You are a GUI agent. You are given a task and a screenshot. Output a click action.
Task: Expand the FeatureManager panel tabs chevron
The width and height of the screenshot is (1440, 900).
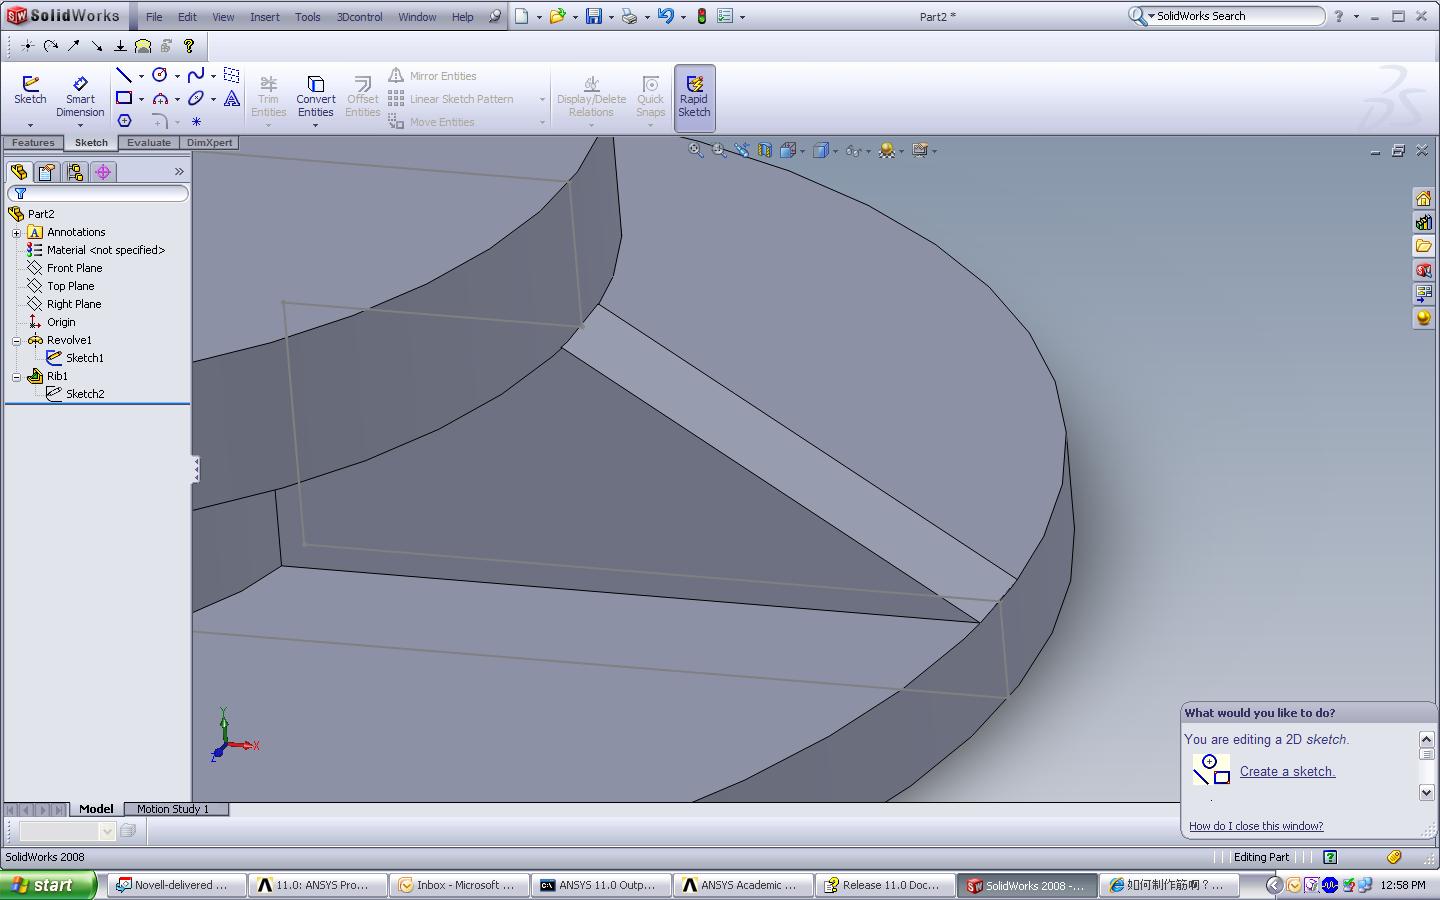(179, 172)
